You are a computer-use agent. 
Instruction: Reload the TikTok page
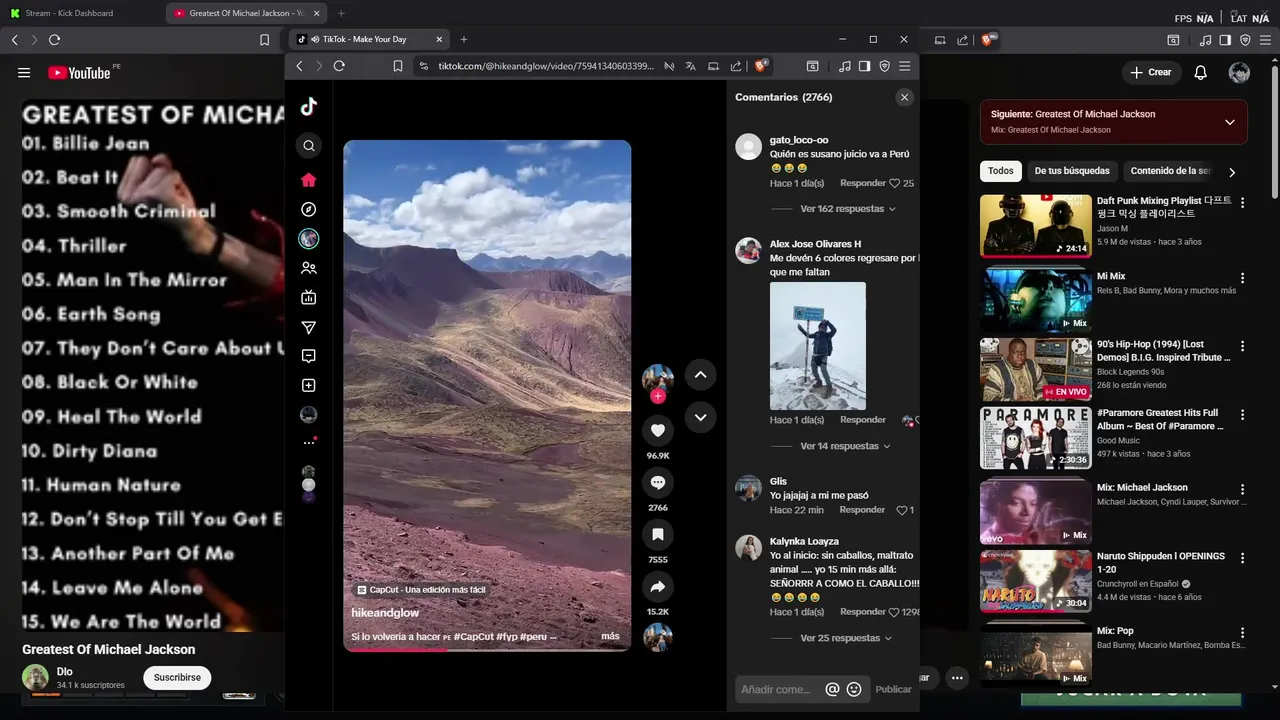[339, 66]
